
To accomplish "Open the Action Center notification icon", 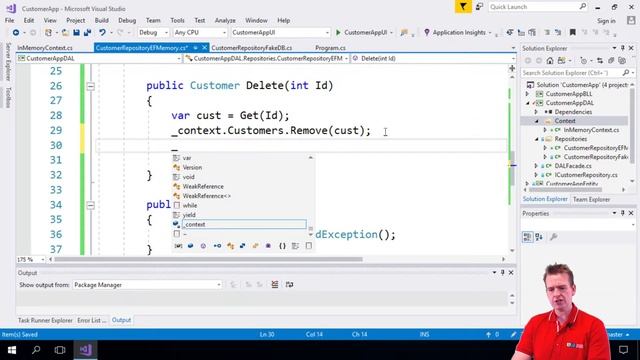I will (x=623, y=350).
